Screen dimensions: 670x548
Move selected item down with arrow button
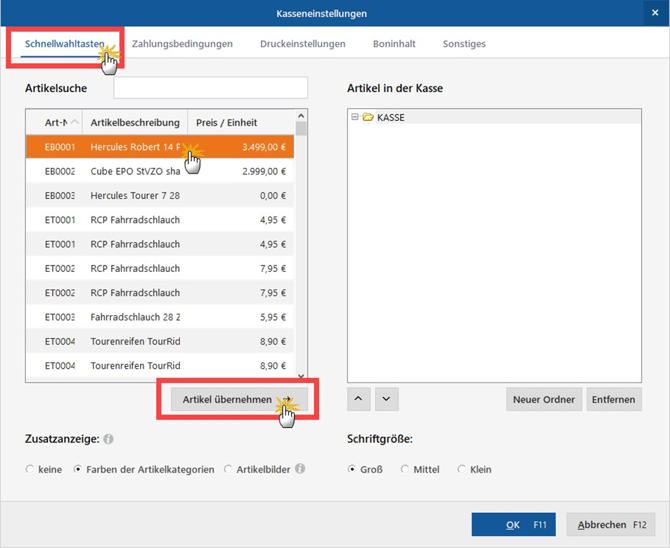(x=387, y=399)
